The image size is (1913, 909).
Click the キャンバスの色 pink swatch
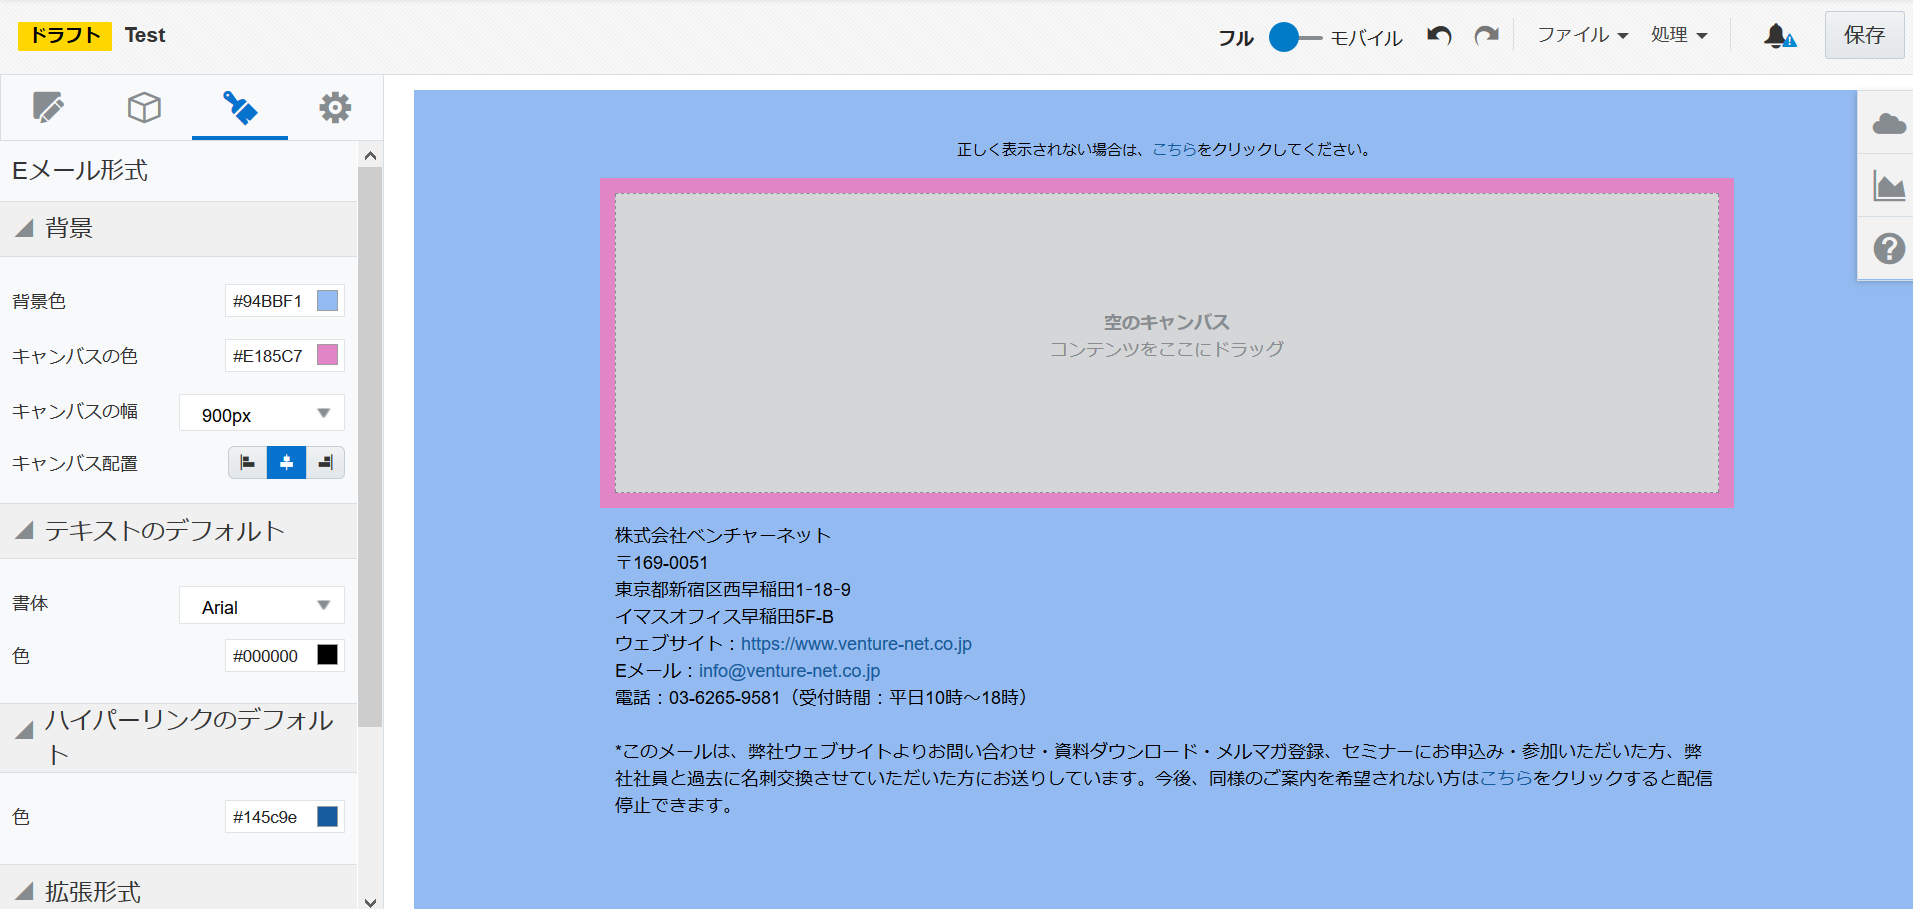click(327, 355)
